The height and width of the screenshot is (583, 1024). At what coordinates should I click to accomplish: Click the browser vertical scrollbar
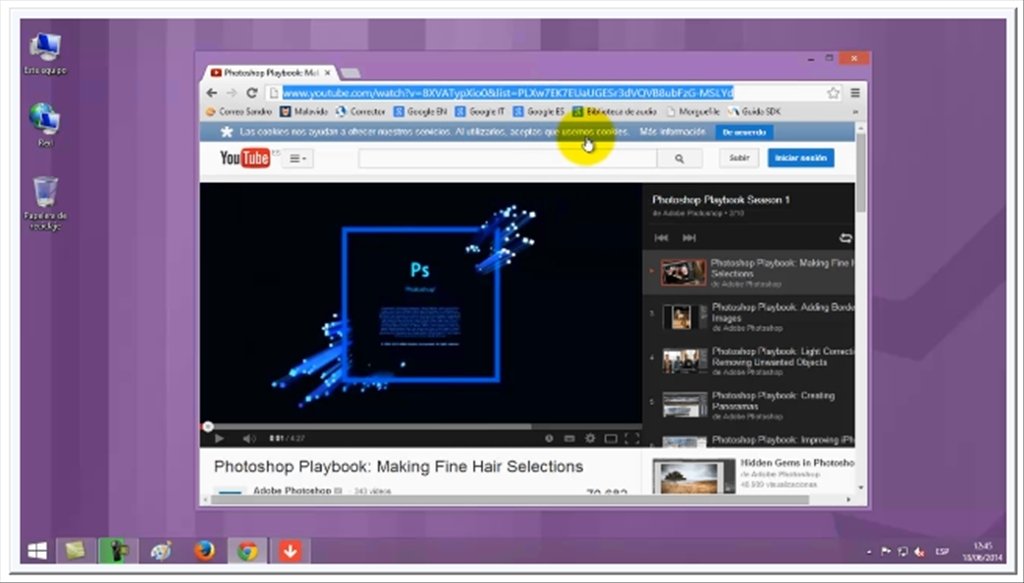[x=861, y=174]
